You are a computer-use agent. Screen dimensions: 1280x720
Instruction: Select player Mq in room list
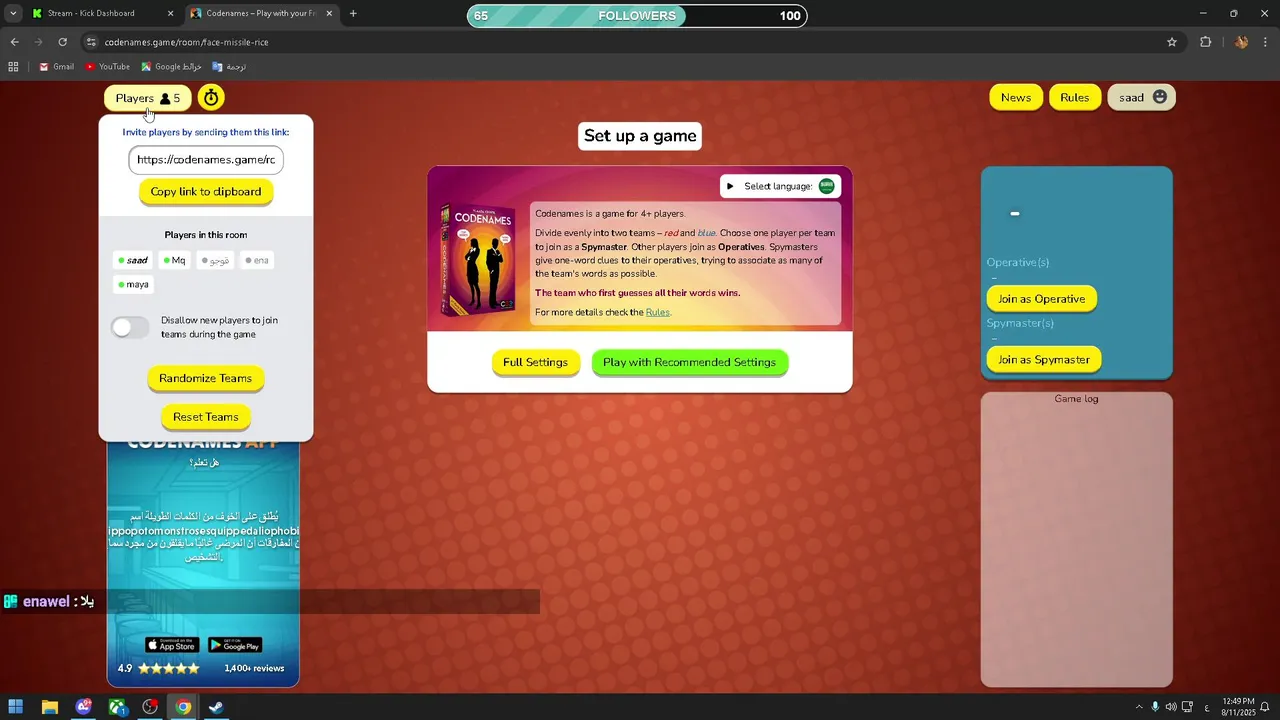tap(175, 260)
